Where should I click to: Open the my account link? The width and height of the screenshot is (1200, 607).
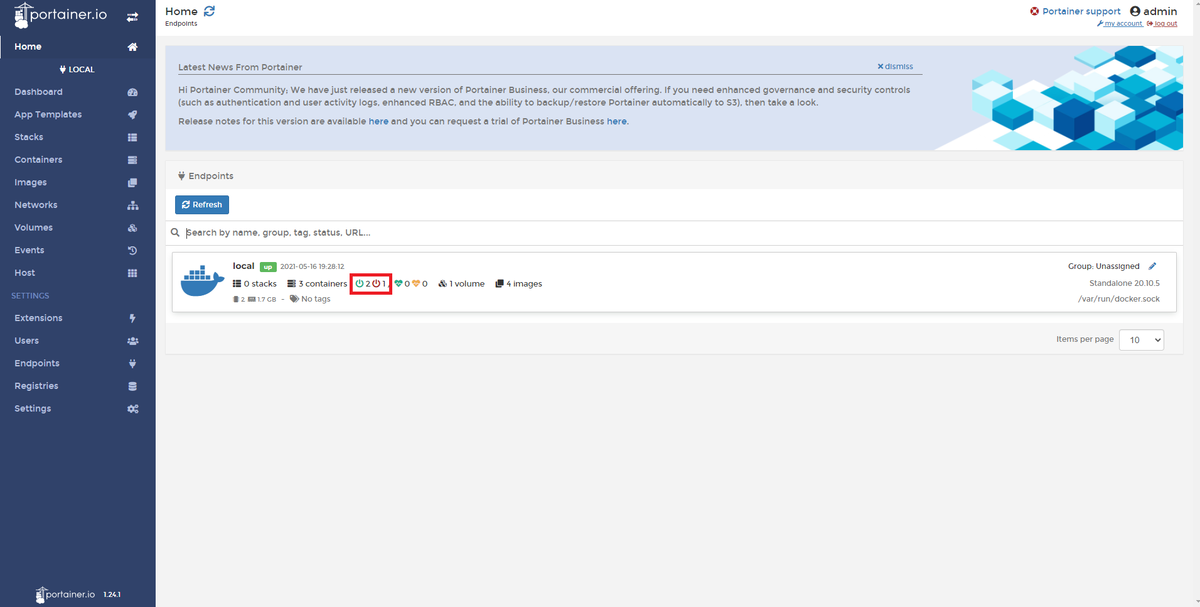click(1119, 23)
